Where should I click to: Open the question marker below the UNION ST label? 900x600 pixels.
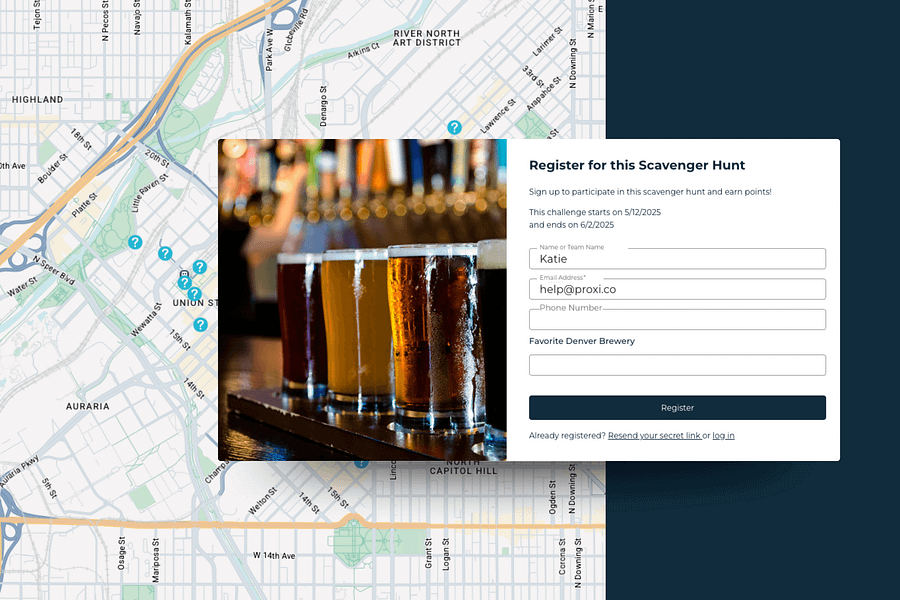pos(200,325)
